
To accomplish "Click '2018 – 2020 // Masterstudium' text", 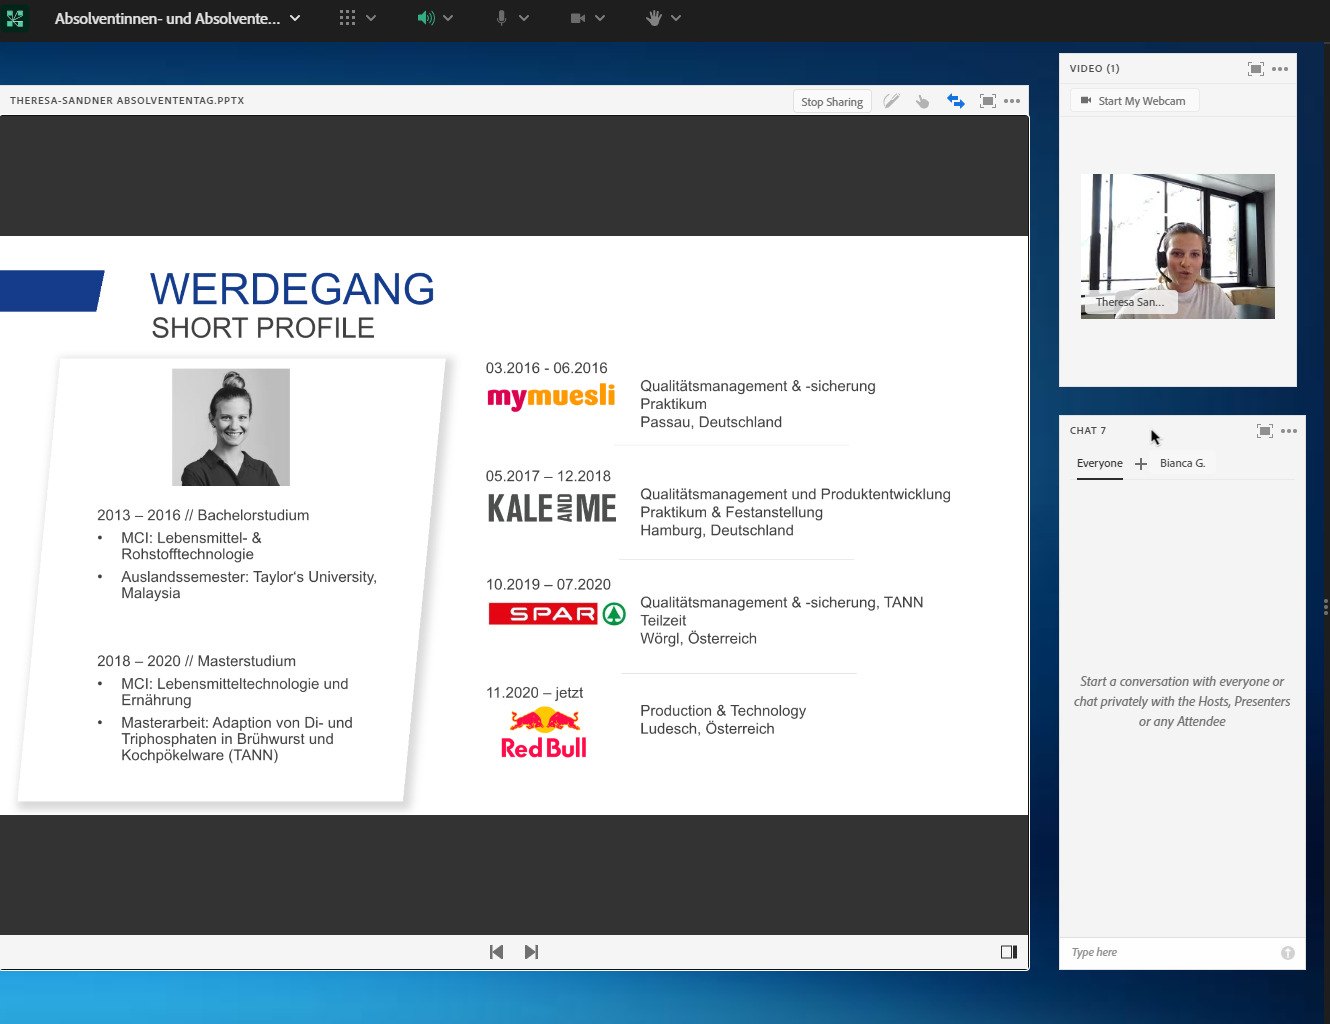I will (196, 661).
